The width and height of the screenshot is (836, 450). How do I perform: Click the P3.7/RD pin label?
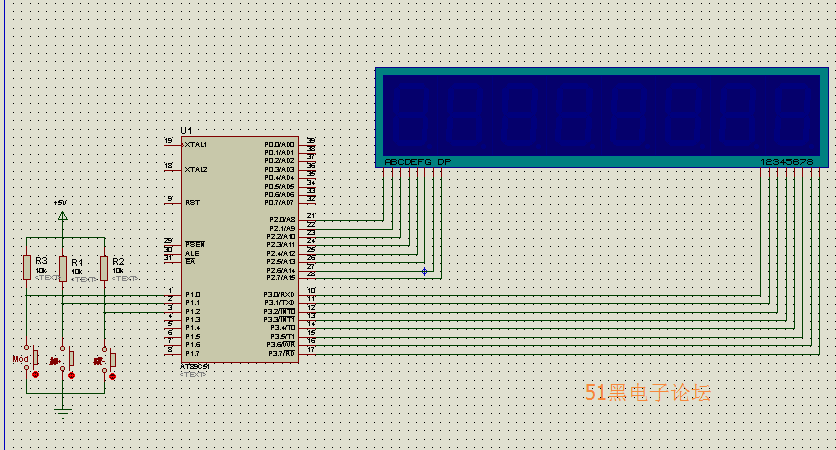coord(282,353)
